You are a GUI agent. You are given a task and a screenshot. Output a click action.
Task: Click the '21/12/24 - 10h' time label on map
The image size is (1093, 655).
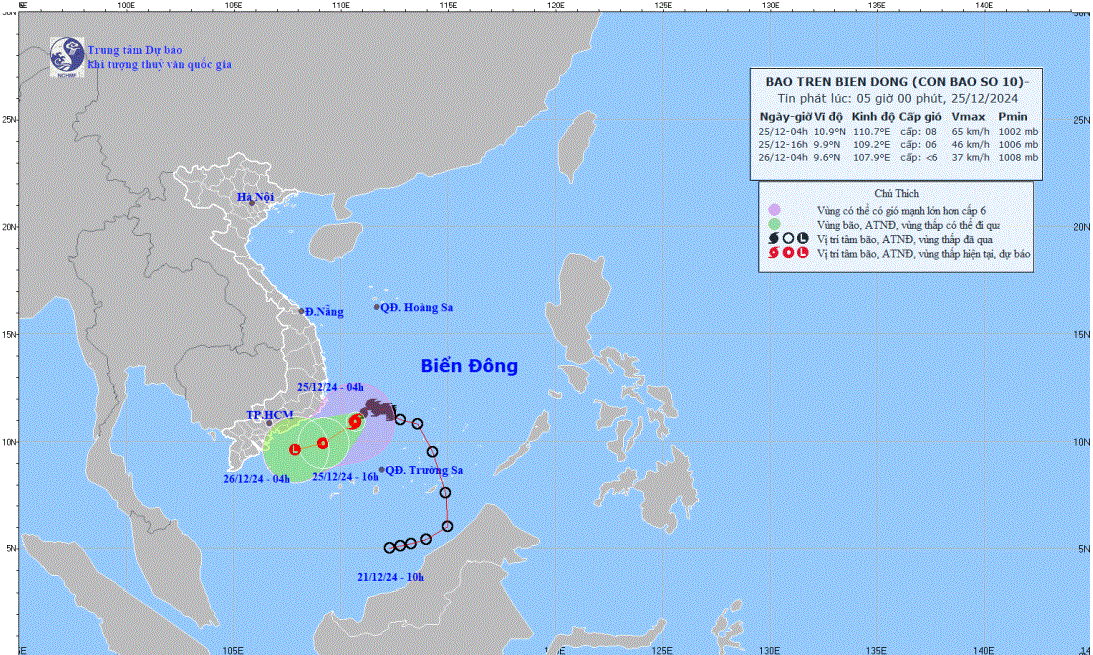[x=390, y=577]
